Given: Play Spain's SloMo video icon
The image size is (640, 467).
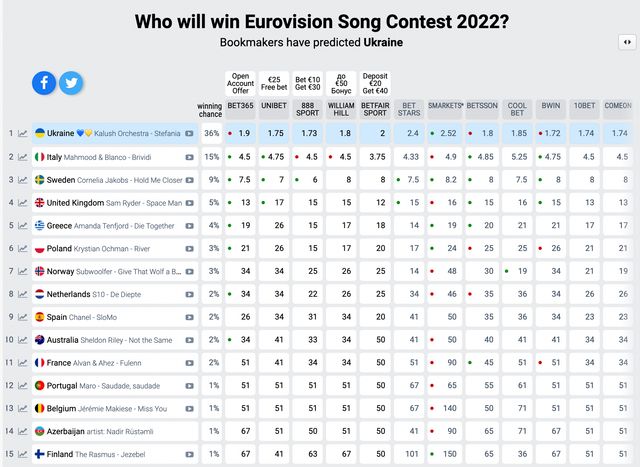Looking at the screenshot, I should coord(190,317).
